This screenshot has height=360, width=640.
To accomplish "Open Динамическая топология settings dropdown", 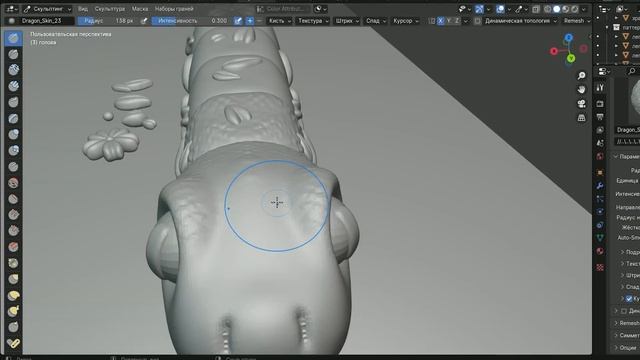I will click(x=520, y=21).
